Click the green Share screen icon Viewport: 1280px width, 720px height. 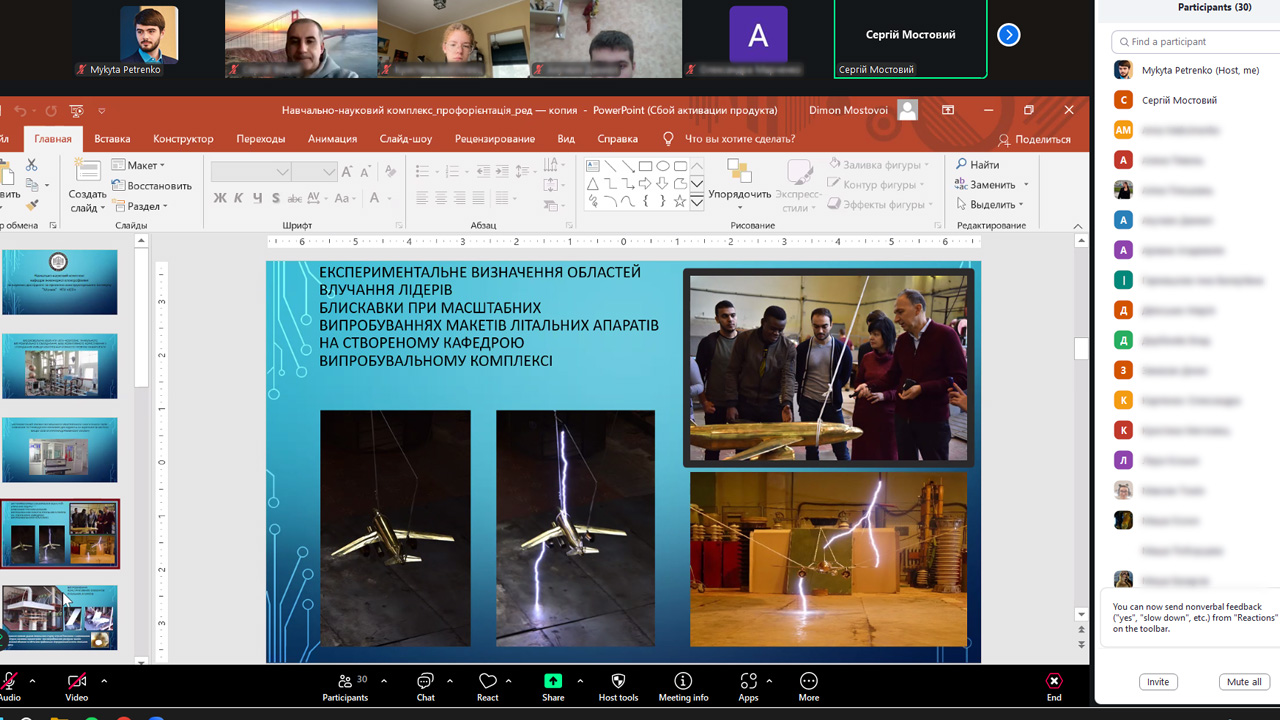(x=553, y=682)
